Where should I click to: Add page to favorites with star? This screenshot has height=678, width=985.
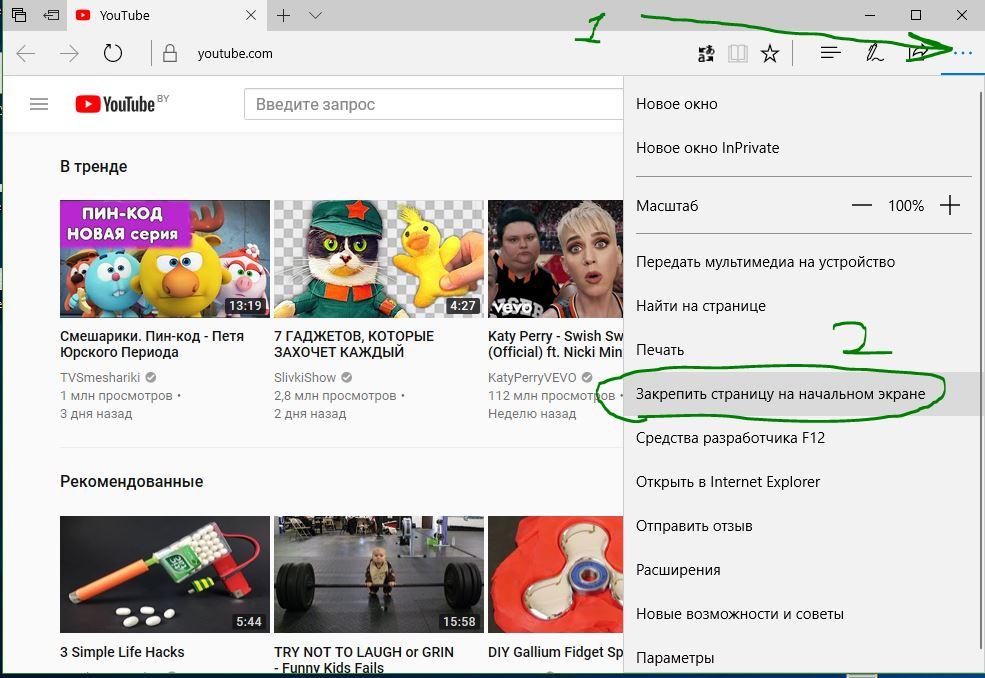click(770, 53)
